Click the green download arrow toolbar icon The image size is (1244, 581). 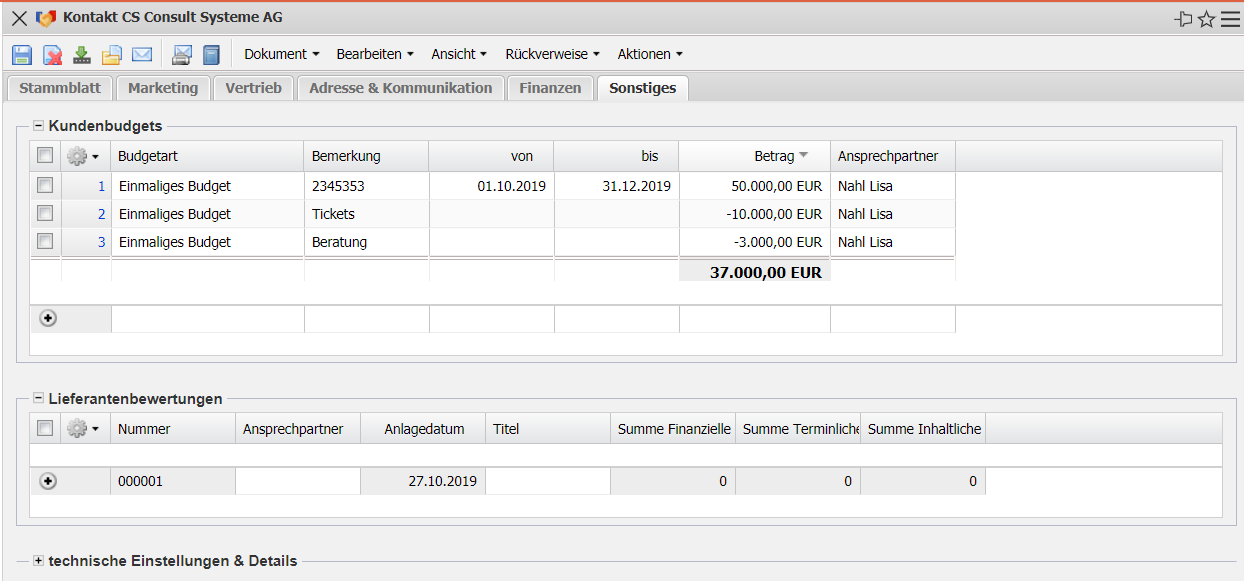click(x=82, y=55)
